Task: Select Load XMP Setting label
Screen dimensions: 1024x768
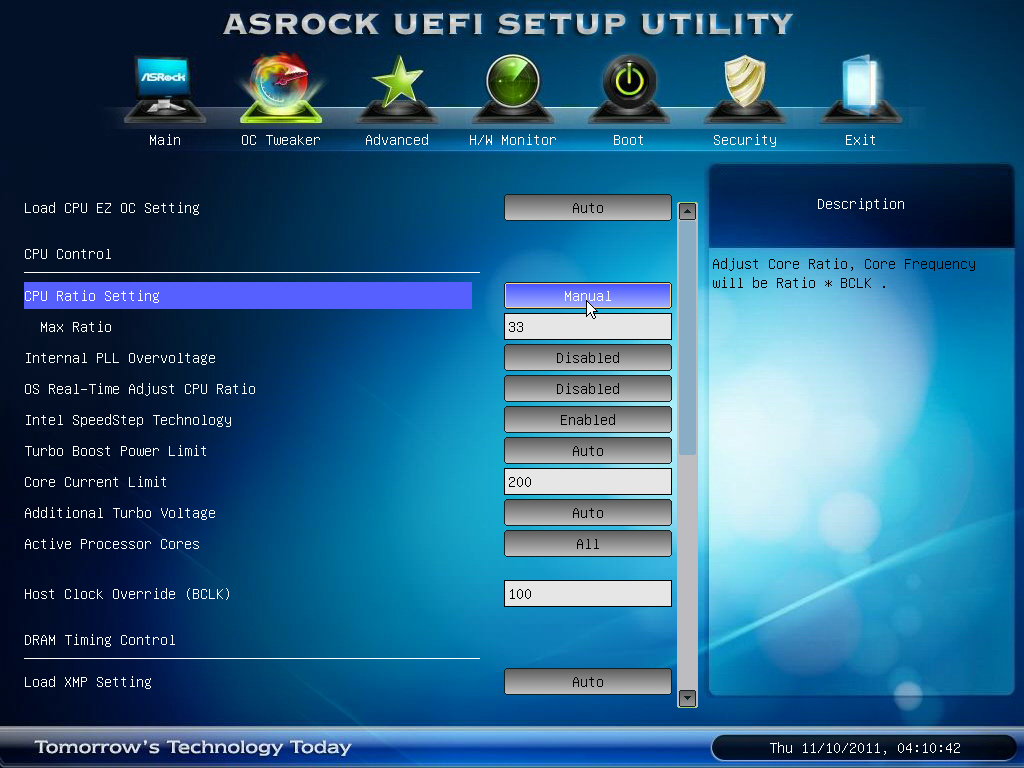Action: pos(88,682)
